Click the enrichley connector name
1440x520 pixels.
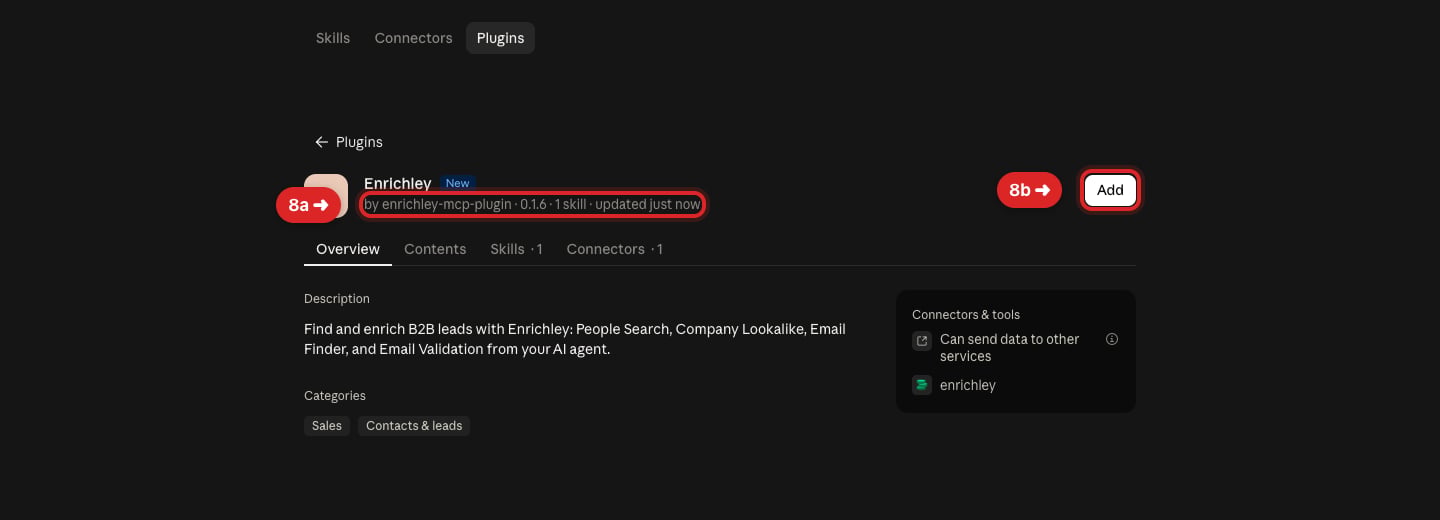[x=968, y=385]
